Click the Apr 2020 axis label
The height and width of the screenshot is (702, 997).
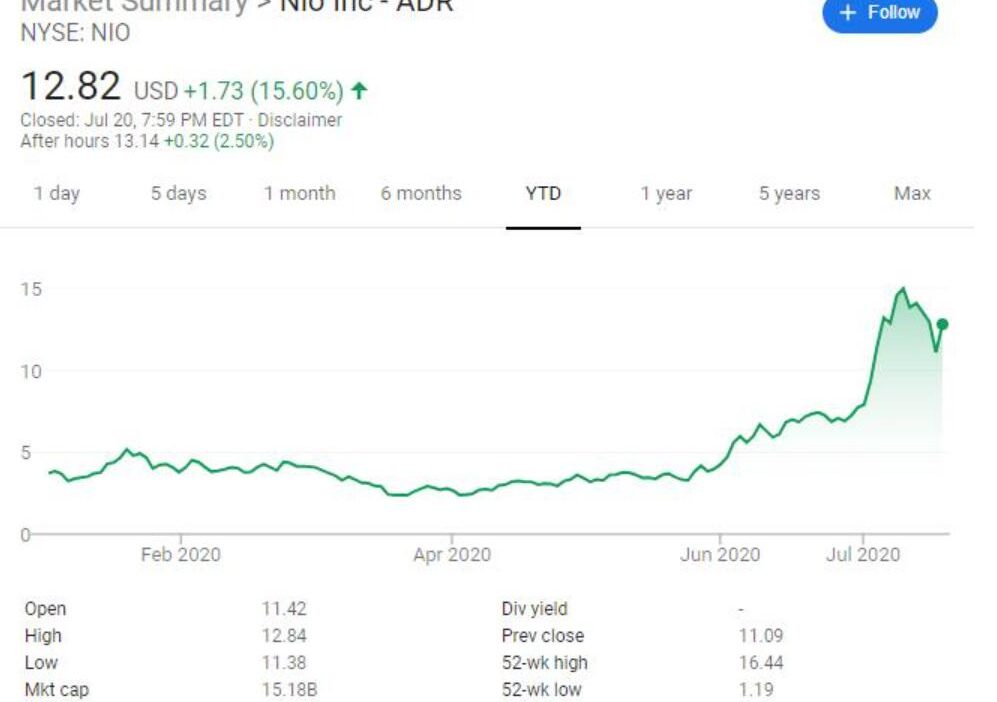(452, 554)
